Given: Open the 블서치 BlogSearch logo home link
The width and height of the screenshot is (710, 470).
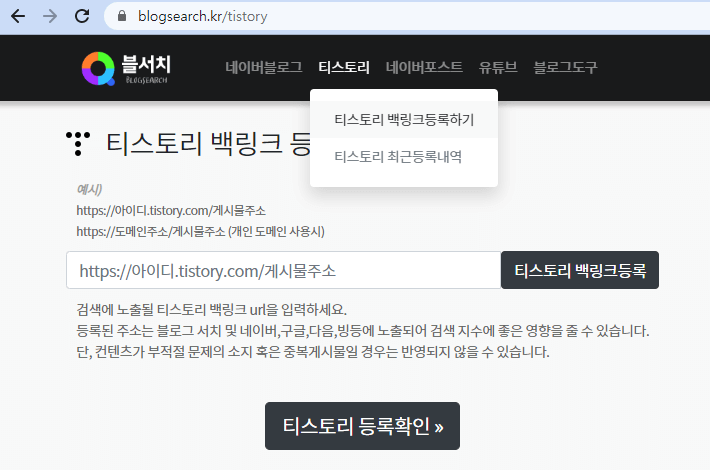Looking at the screenshot, I should [x=126, y=68].
